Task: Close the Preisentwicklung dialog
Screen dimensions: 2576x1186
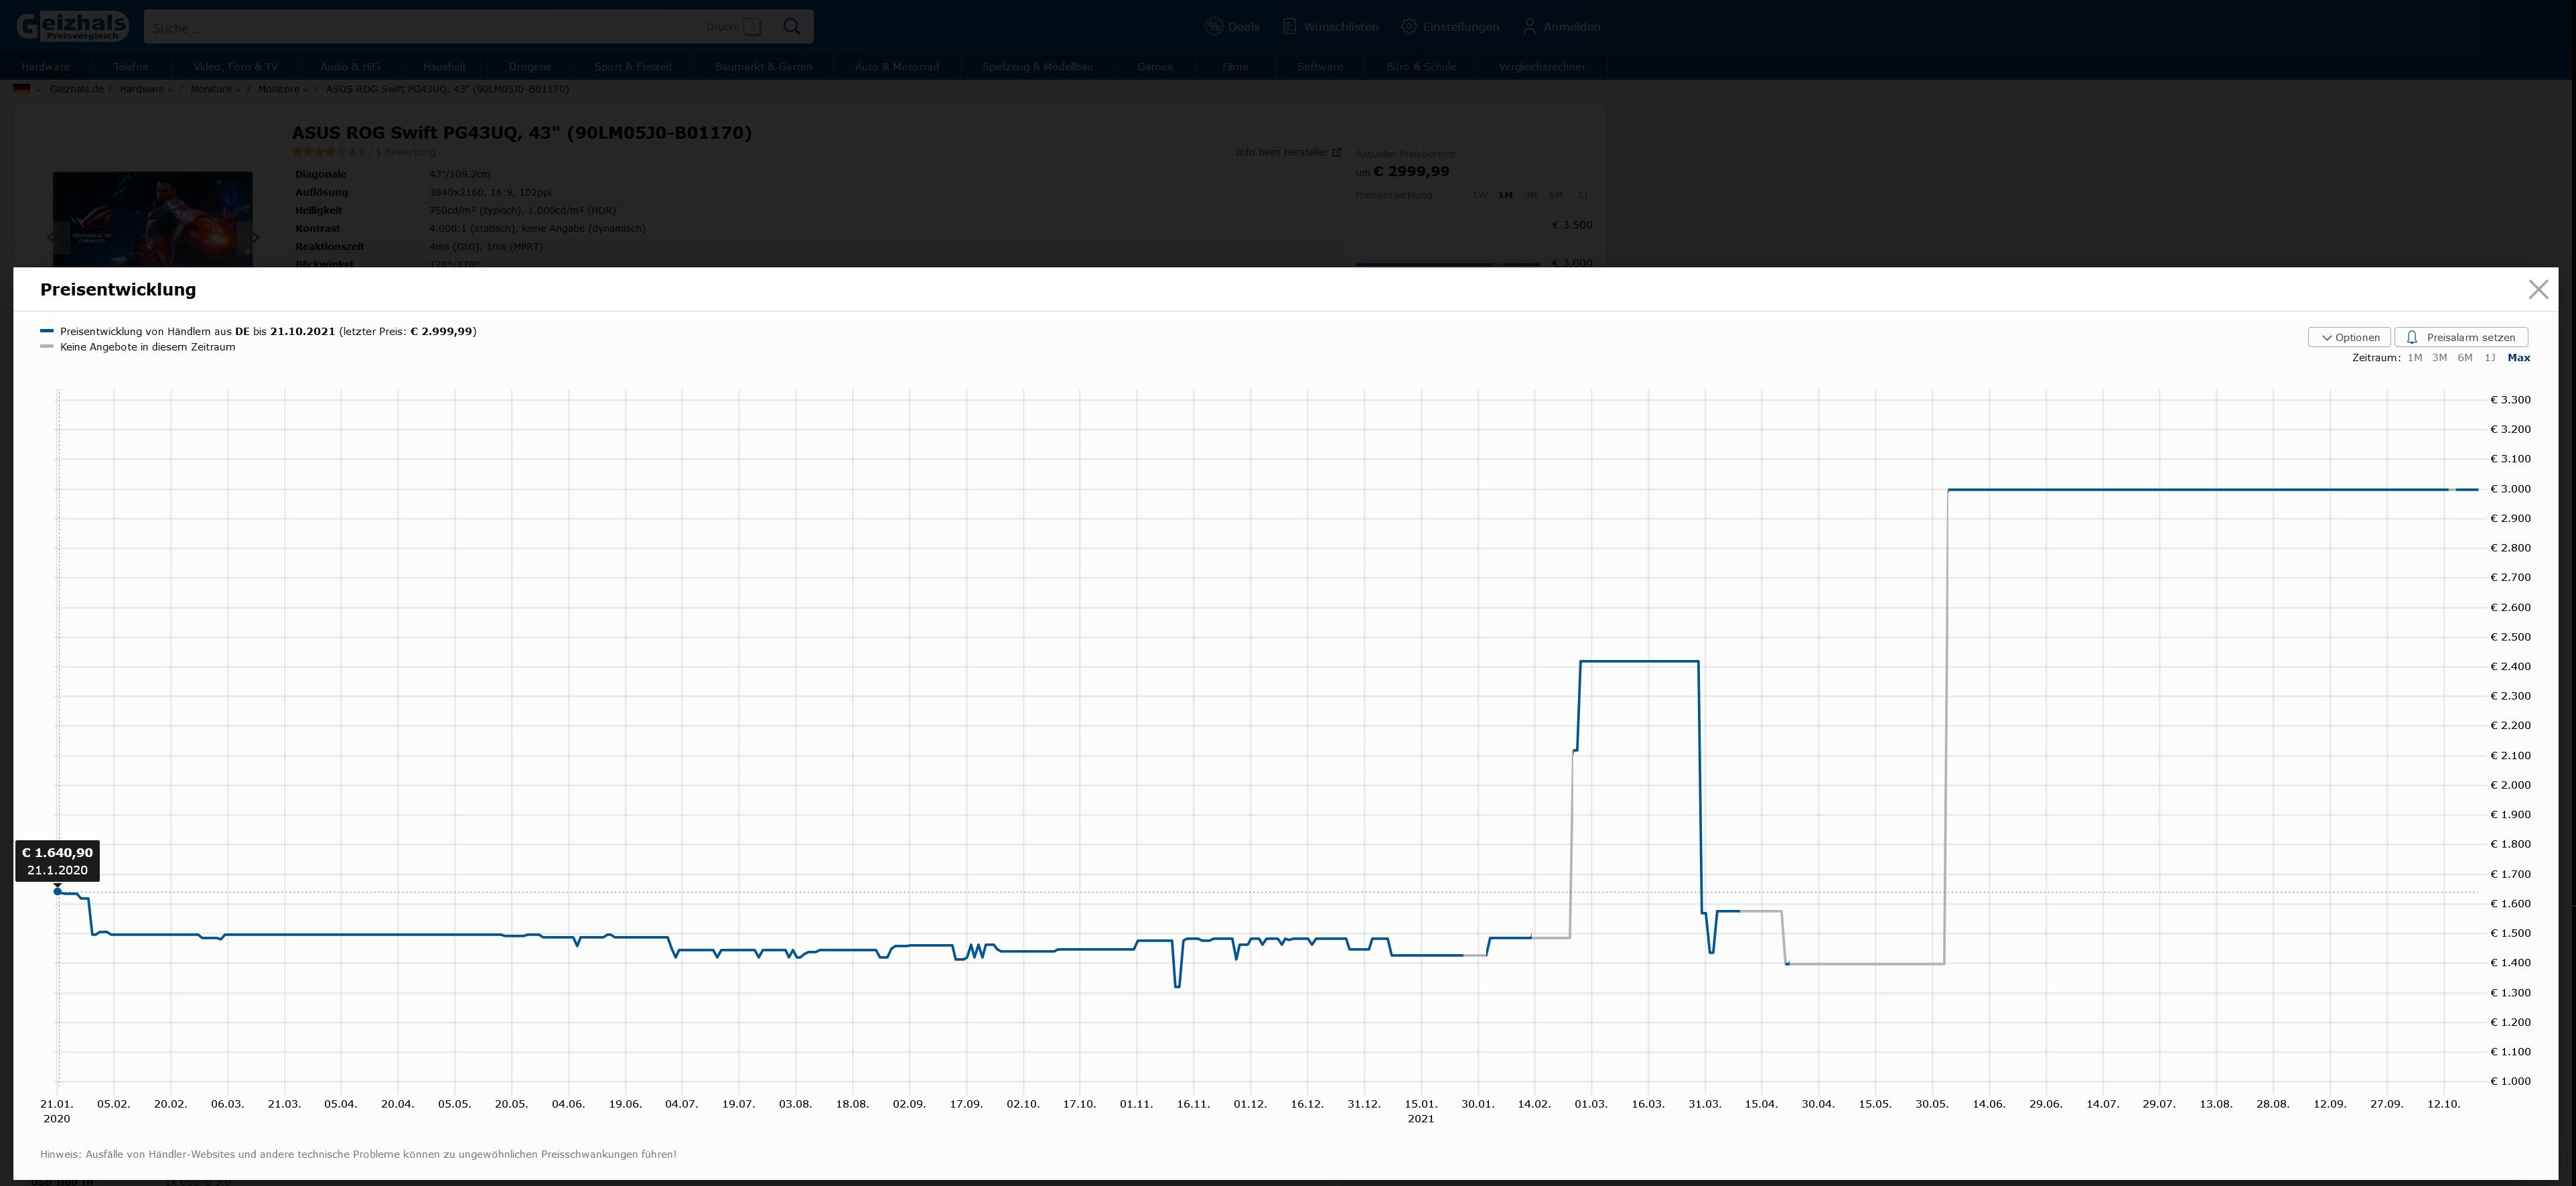Action: [2537, 289]
